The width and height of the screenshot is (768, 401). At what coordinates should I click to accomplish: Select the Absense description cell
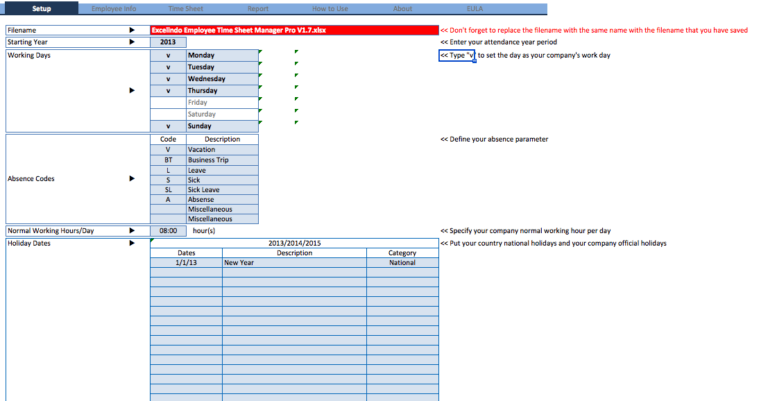[x=222, y=199]
